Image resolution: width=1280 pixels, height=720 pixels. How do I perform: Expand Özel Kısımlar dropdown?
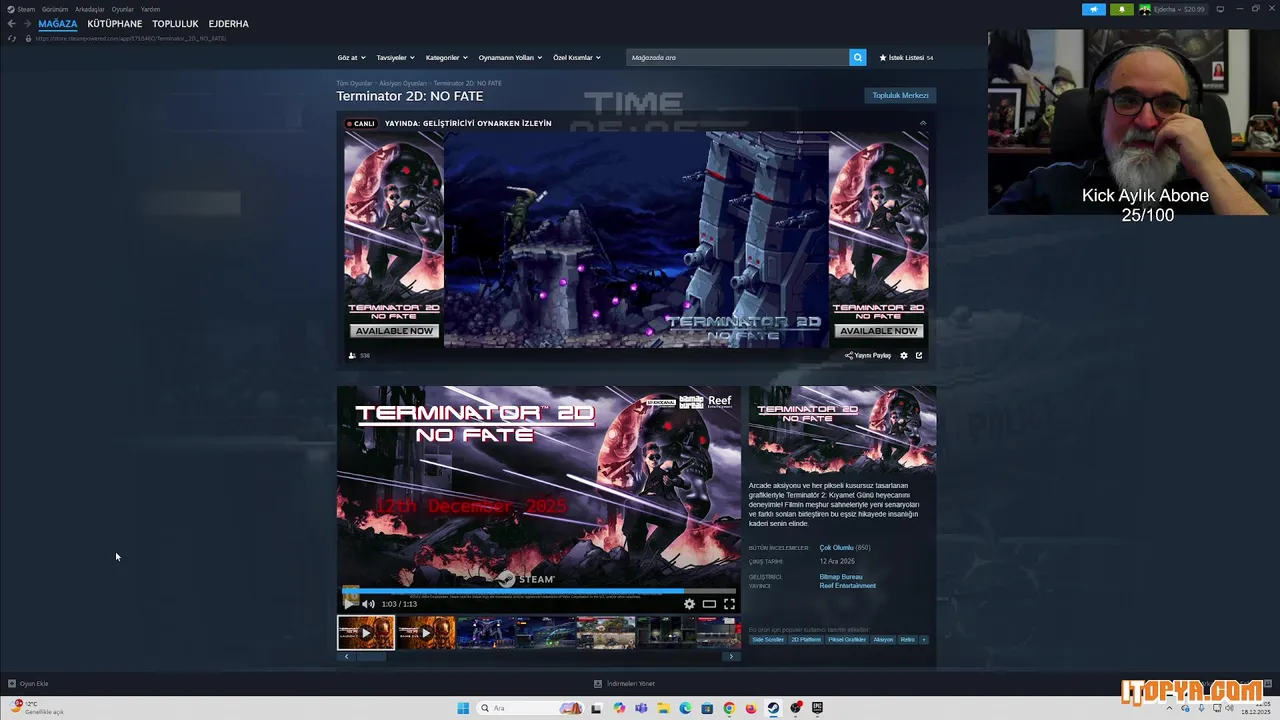577,58
